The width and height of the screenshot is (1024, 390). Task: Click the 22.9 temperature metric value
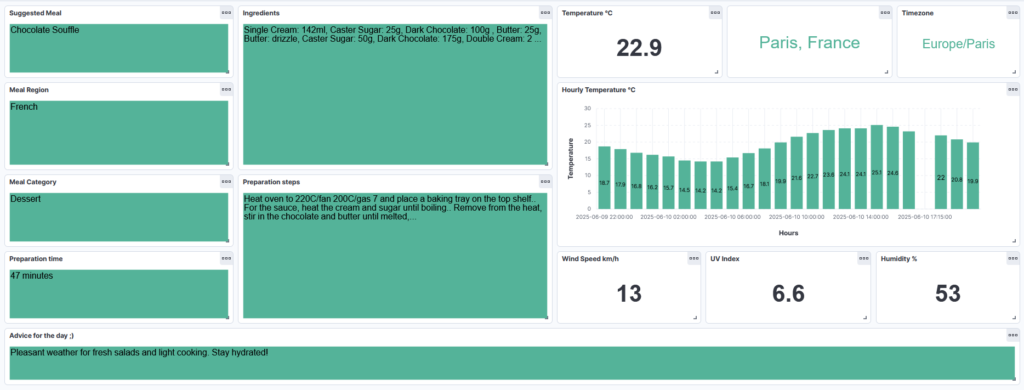[639, 48]
